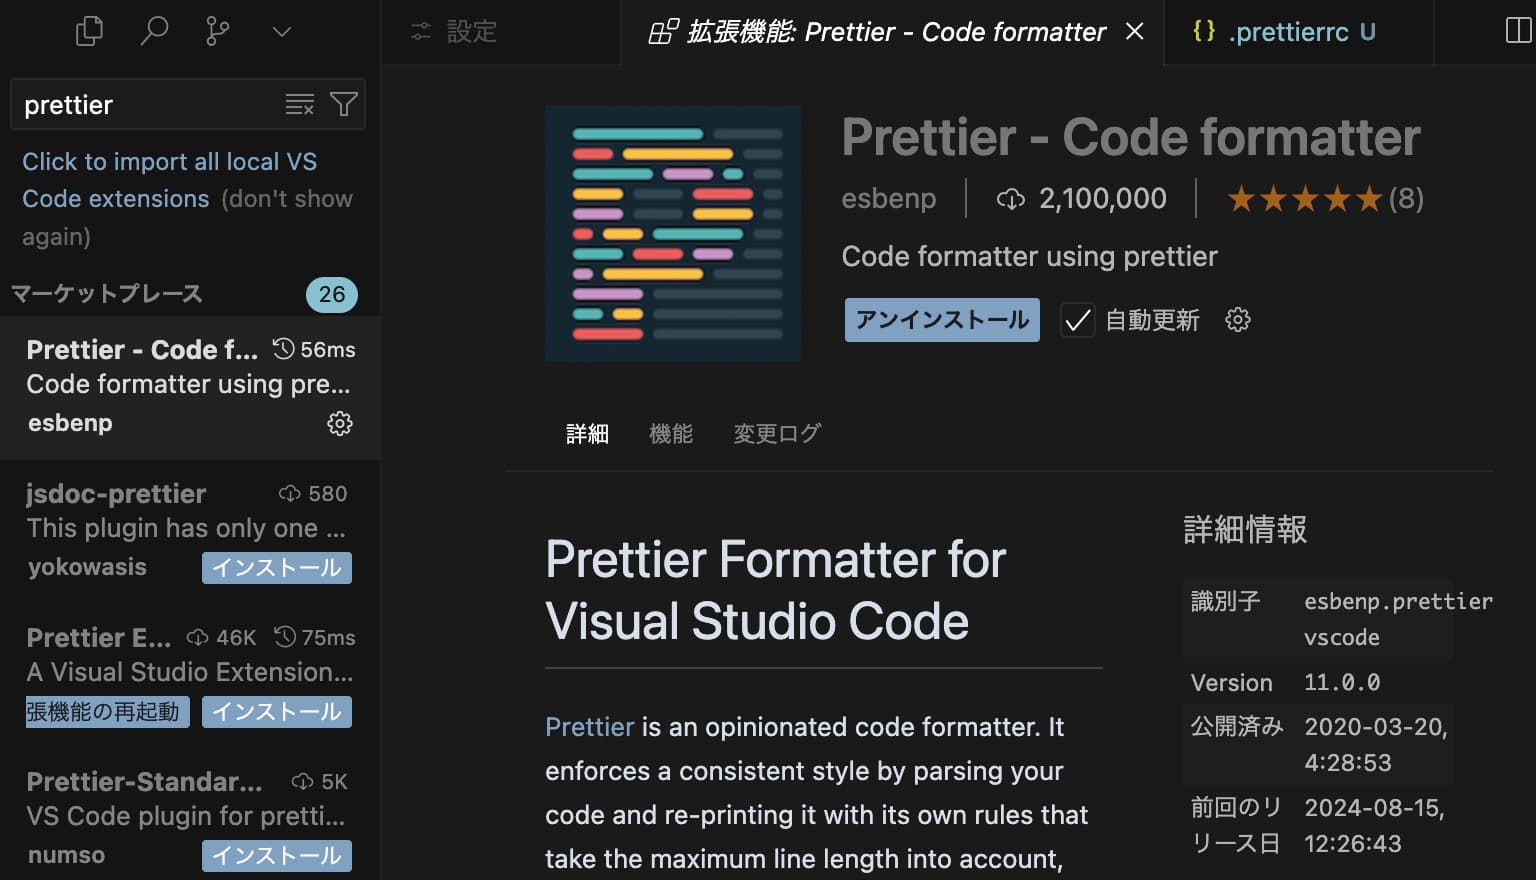Toggle the split editor layout icon
Viewport: 1536px width, 880px height.
pos(1518,31)
